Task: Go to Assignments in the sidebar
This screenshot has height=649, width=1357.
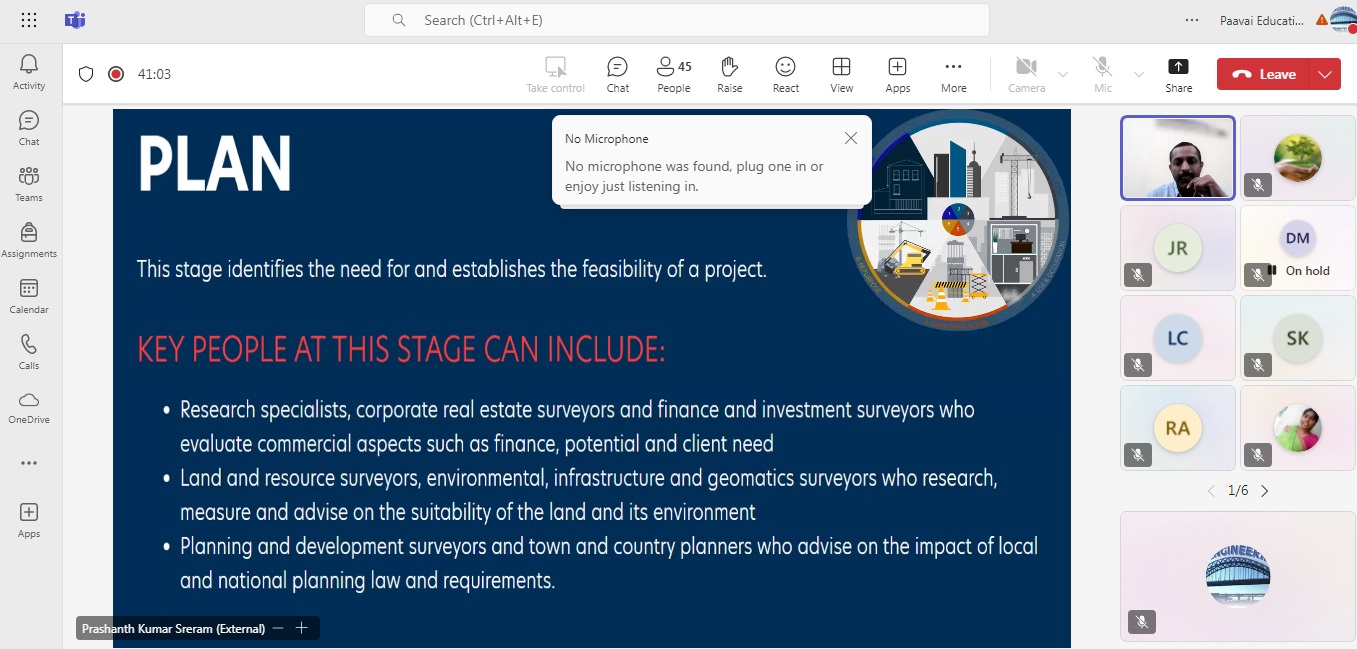Action: pos(29,240)
